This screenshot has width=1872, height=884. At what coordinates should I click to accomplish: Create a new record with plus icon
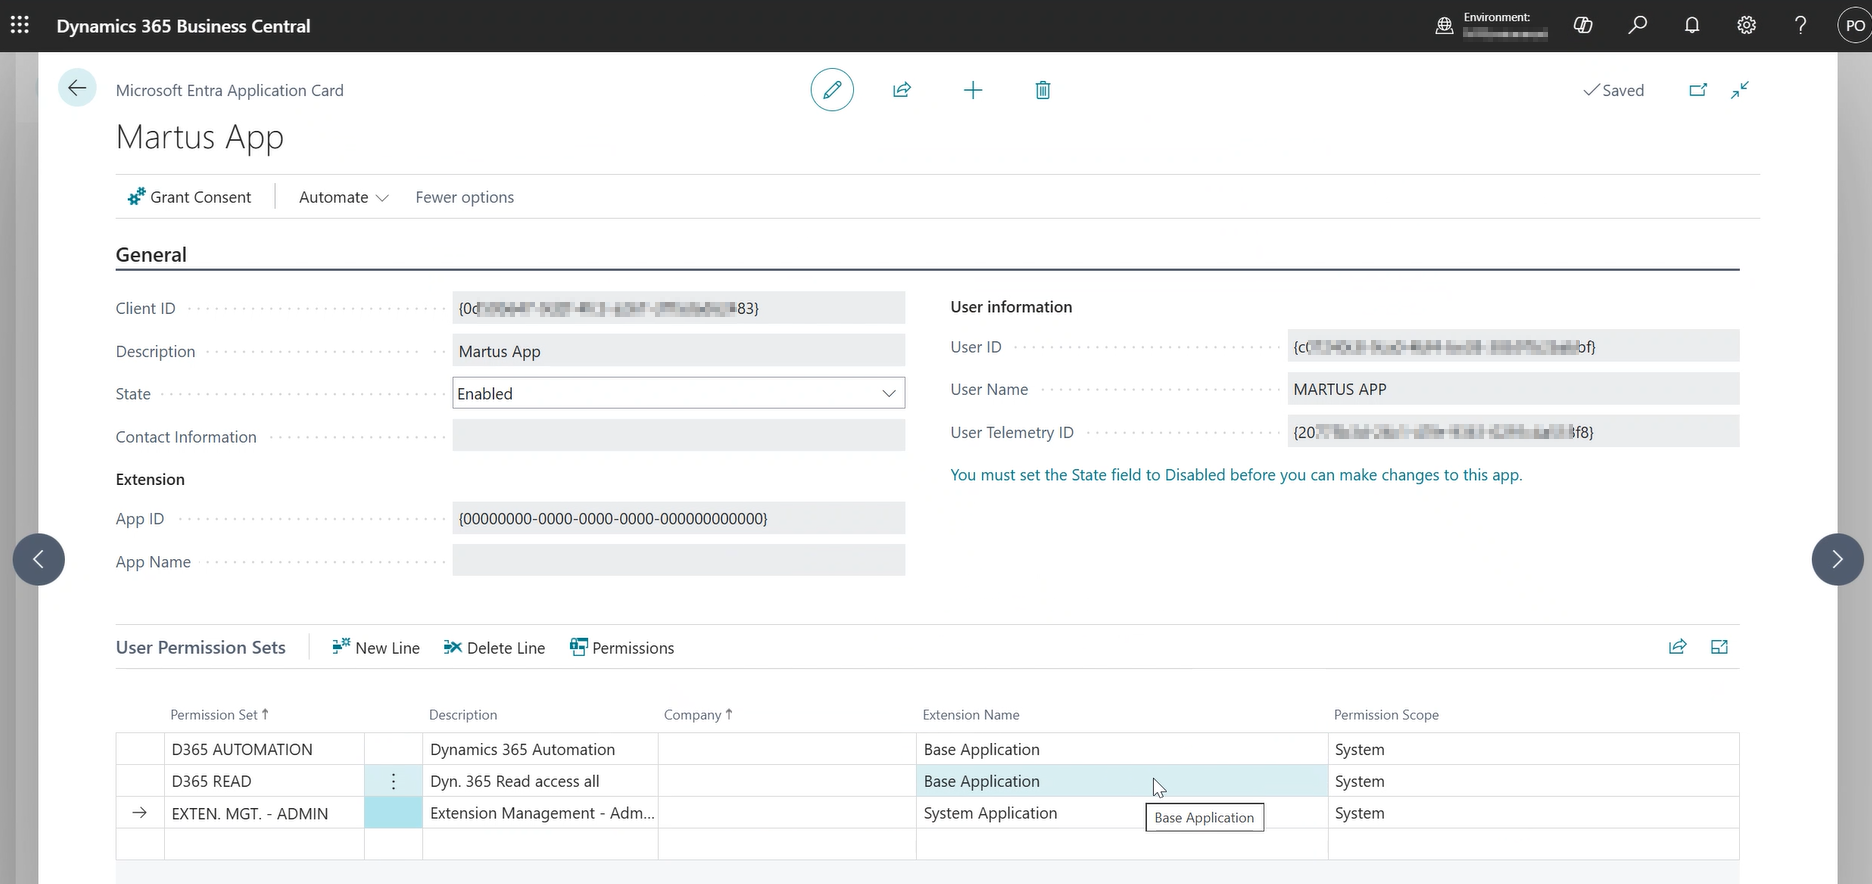pos(973,90)
